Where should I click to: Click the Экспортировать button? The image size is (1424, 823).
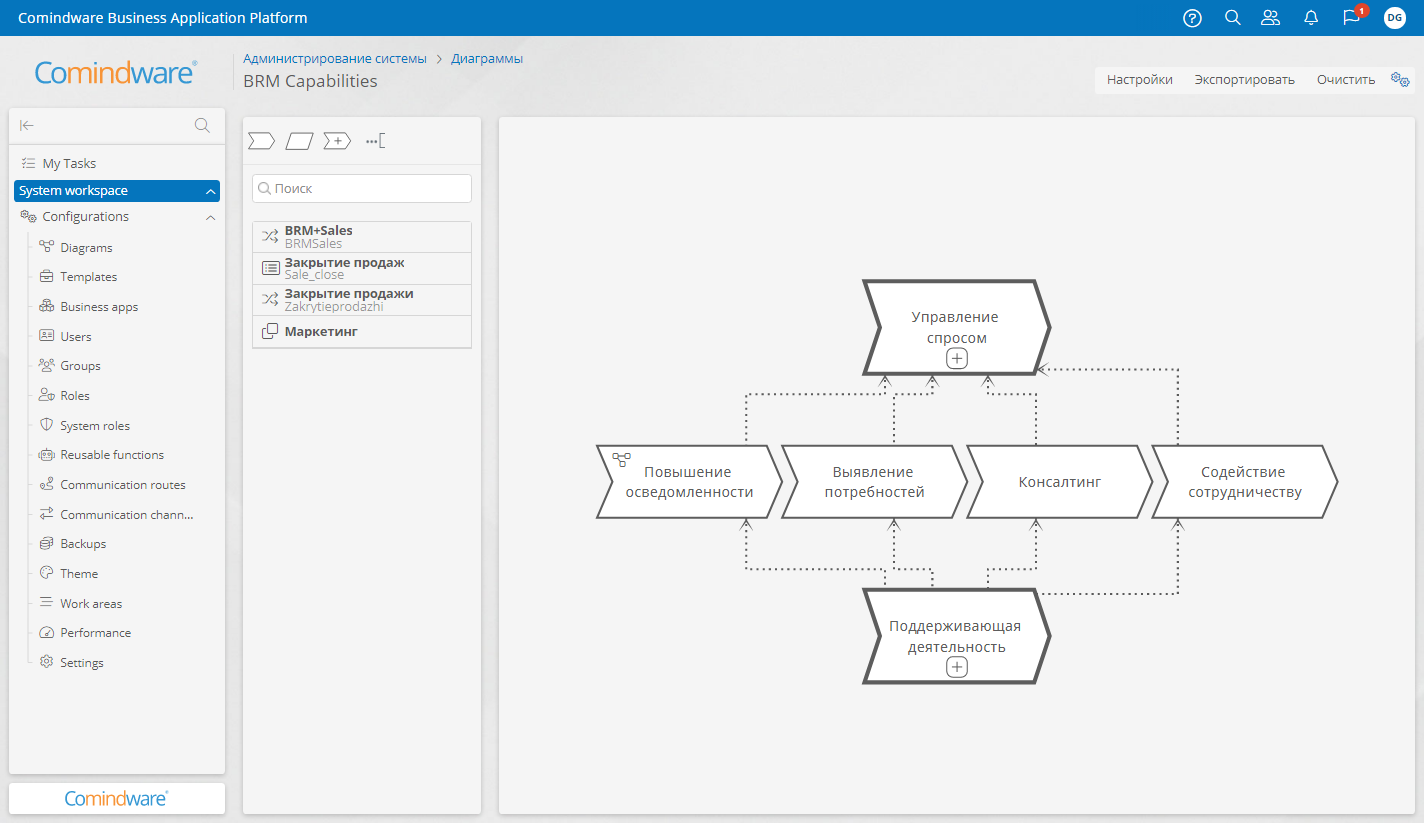[1244, 80]
